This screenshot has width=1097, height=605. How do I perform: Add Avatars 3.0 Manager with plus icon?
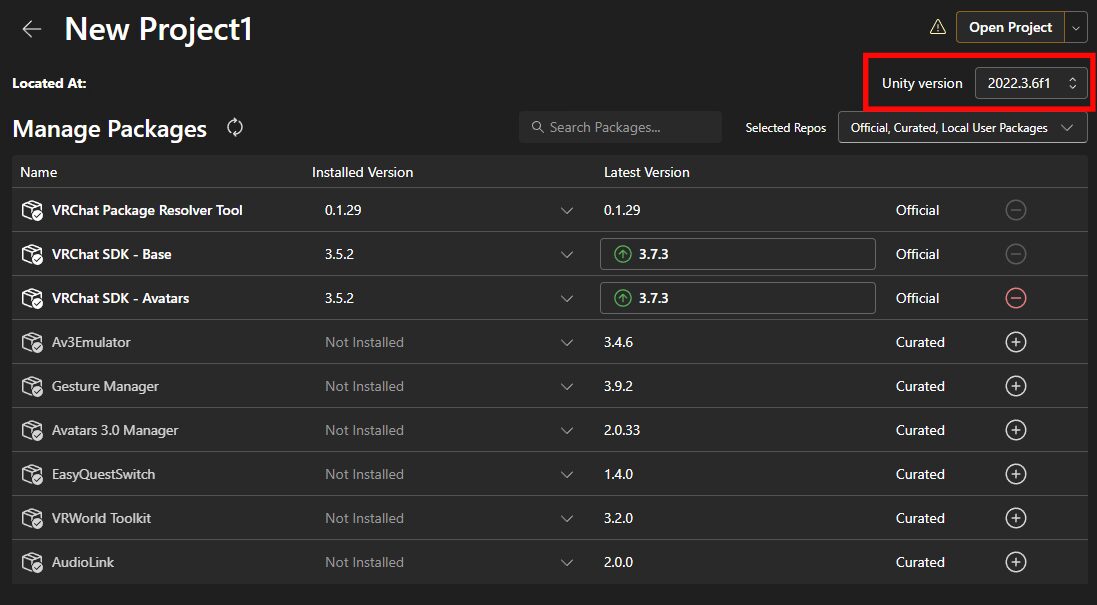1016,430
